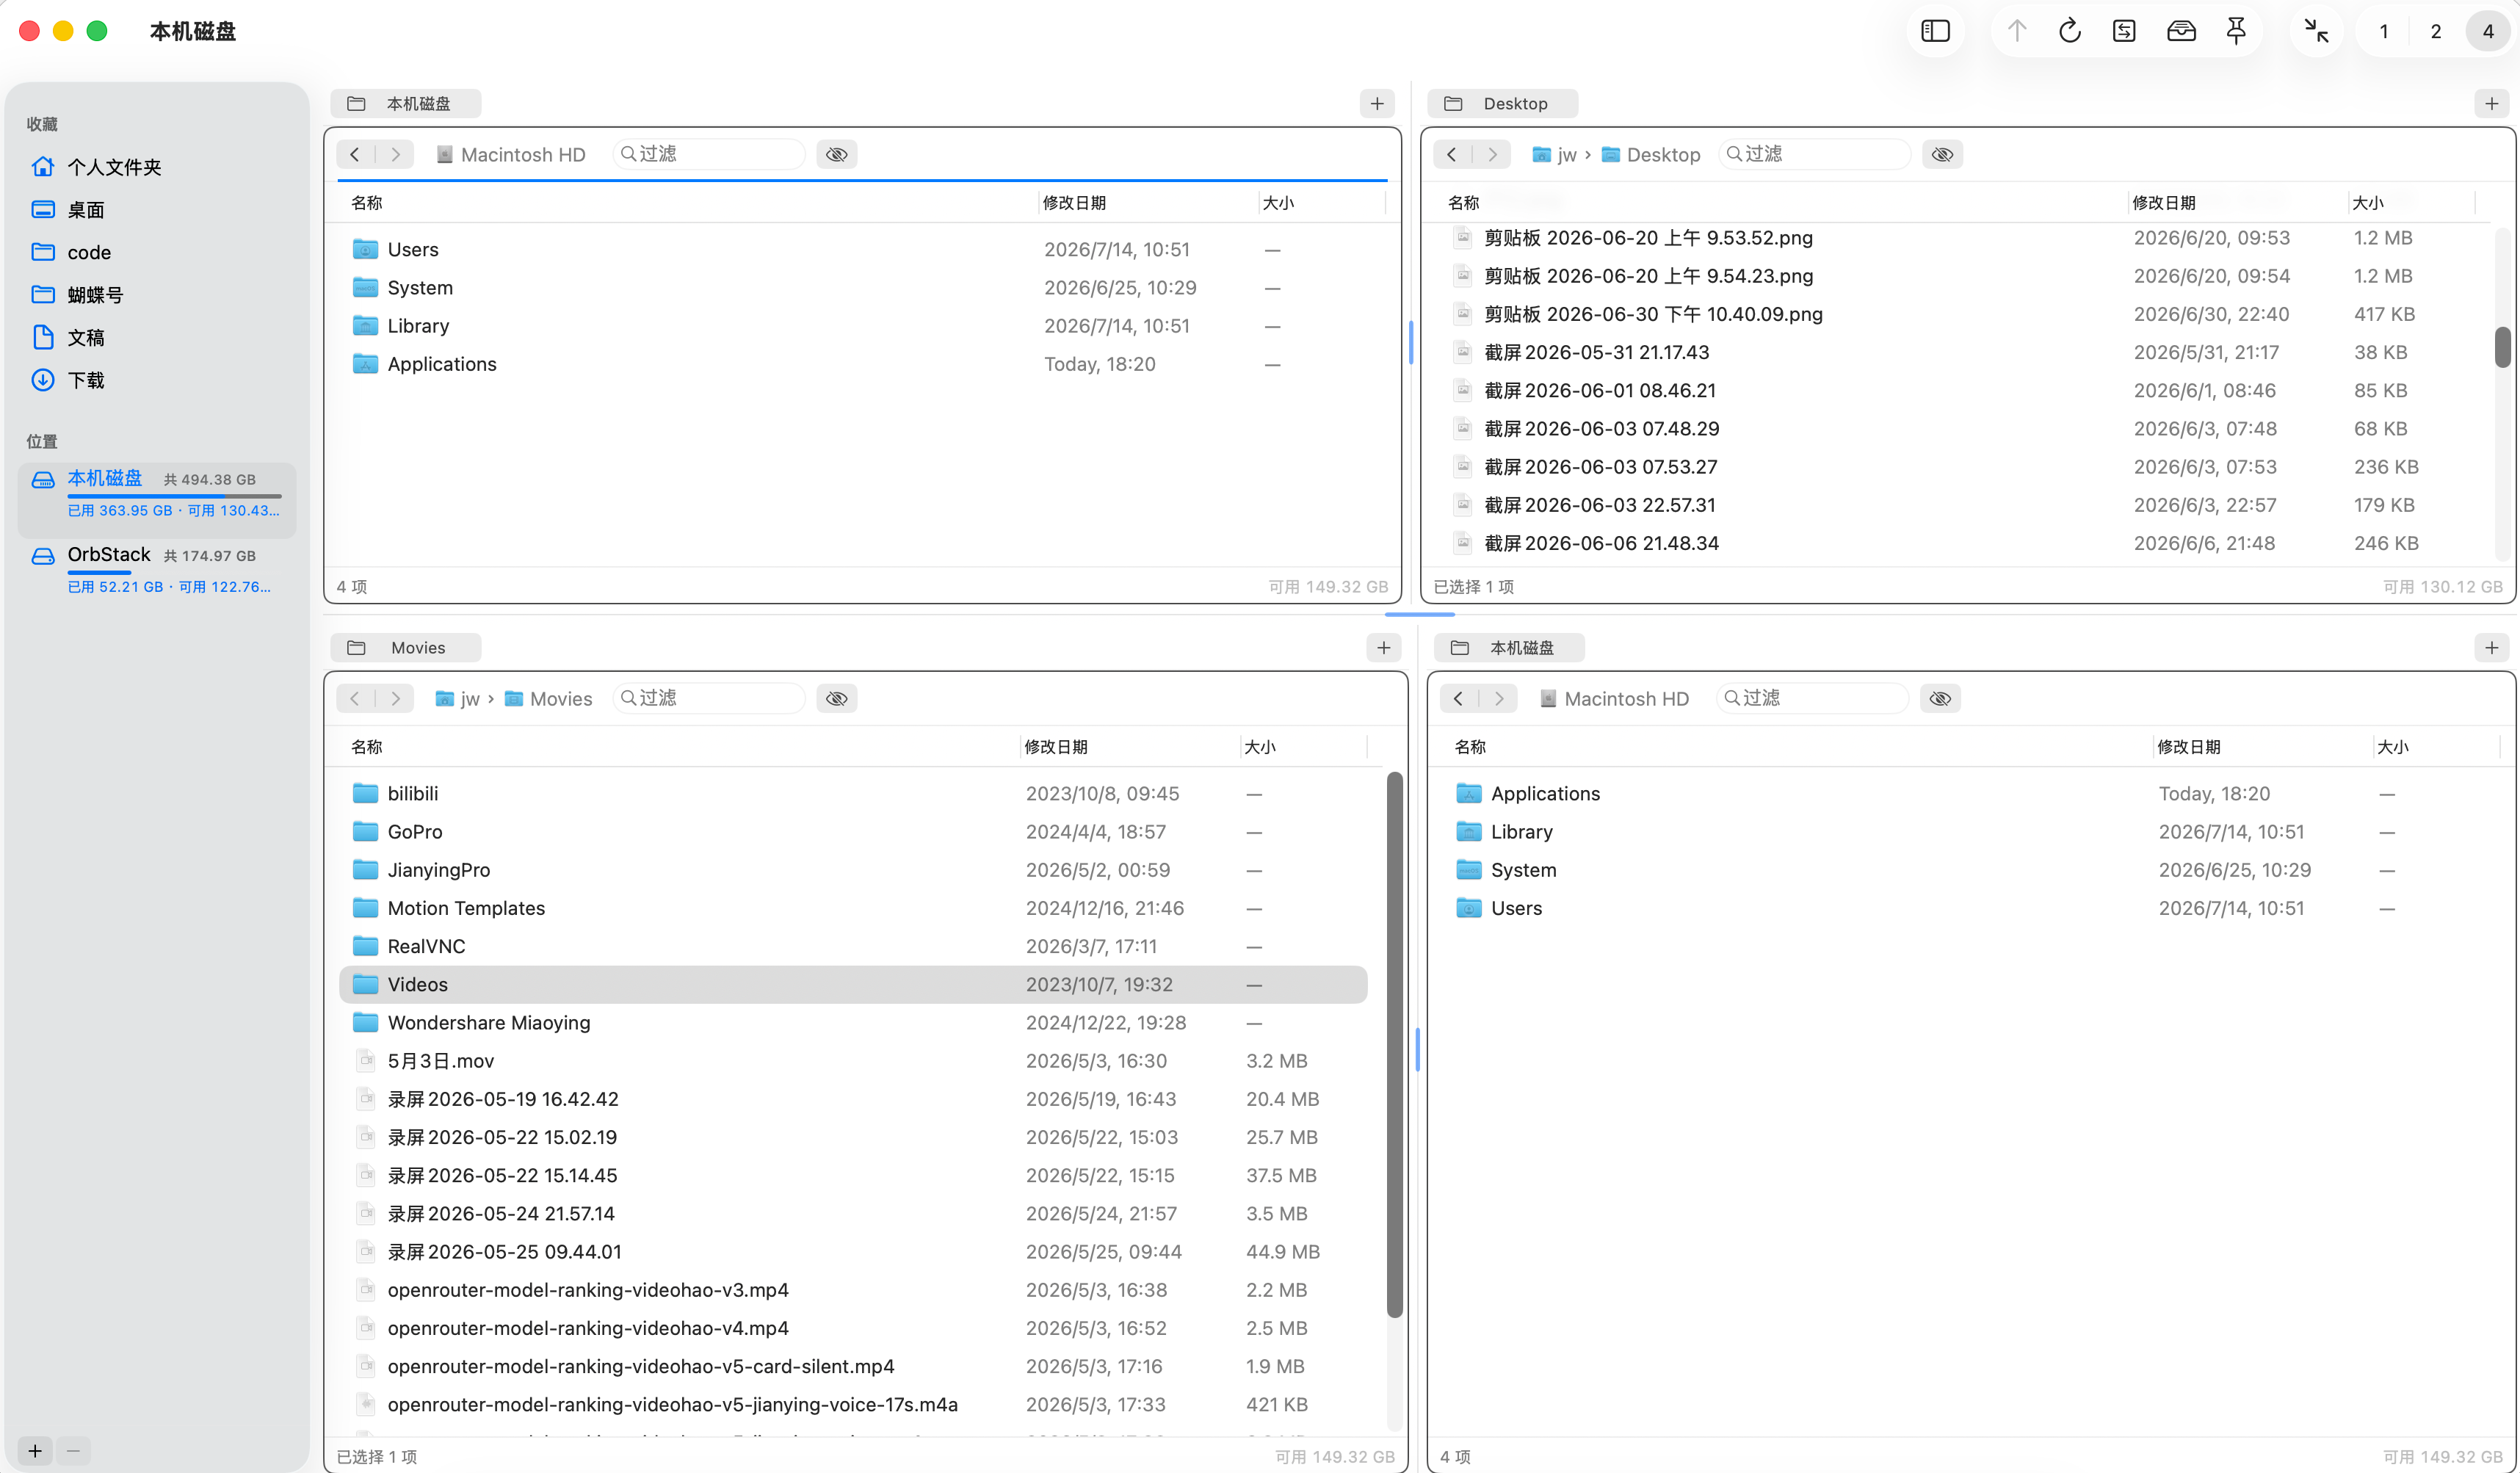Select file 5月3日.mov
The image size is (2520, 1473).
pyautogui.click(x=853, y=1061)
